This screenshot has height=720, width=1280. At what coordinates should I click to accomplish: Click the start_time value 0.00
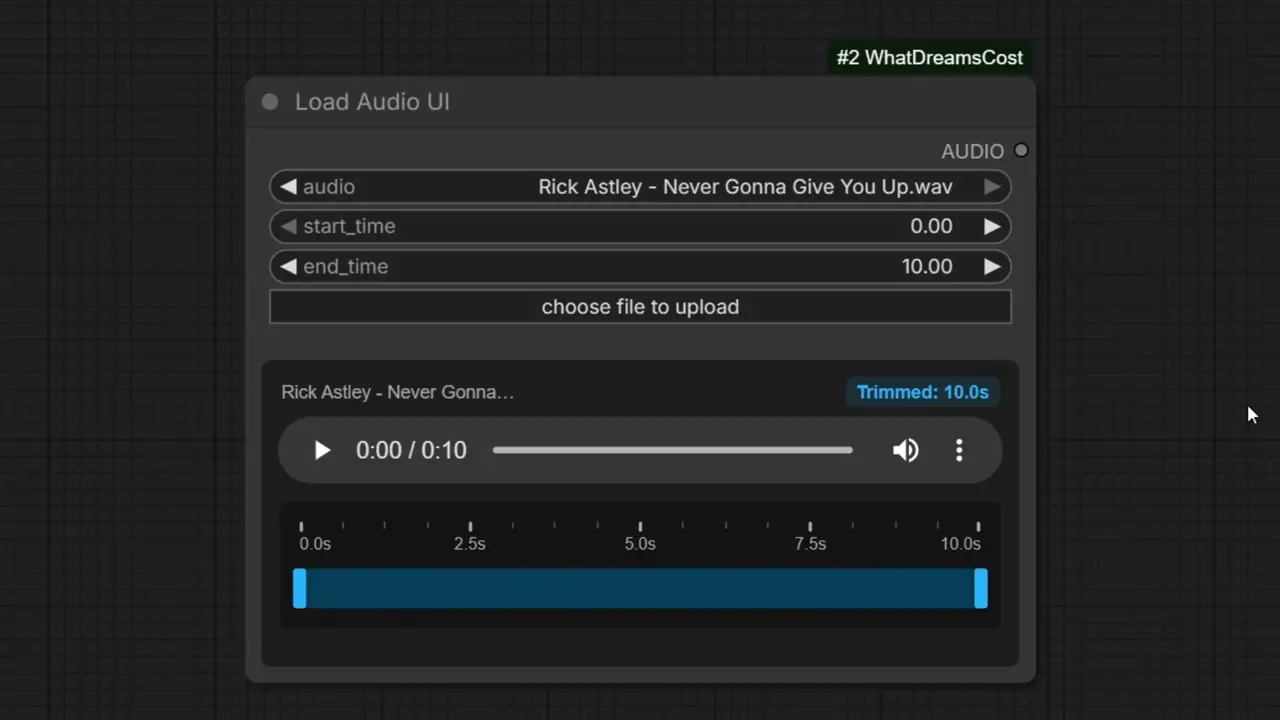click(931, 227)
